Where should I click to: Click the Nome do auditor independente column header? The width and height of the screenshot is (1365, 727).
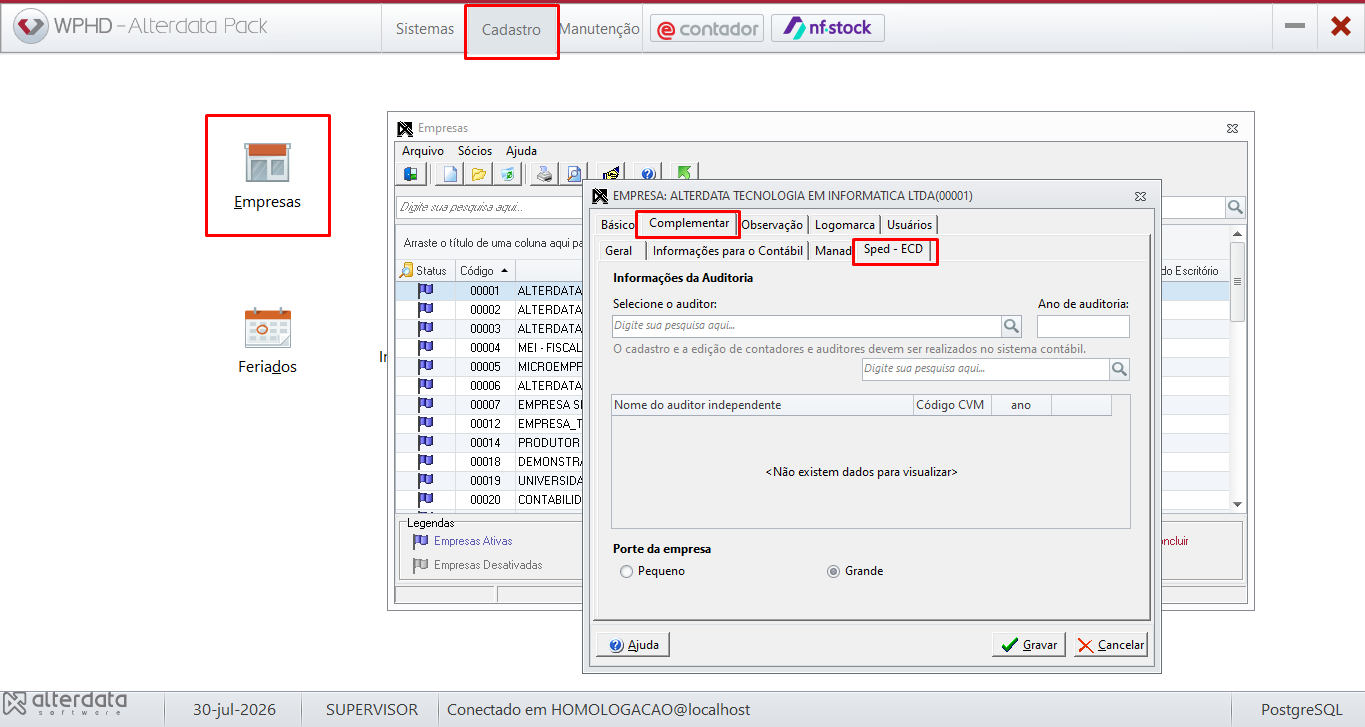pyautogui.click(x=762, y=405)
